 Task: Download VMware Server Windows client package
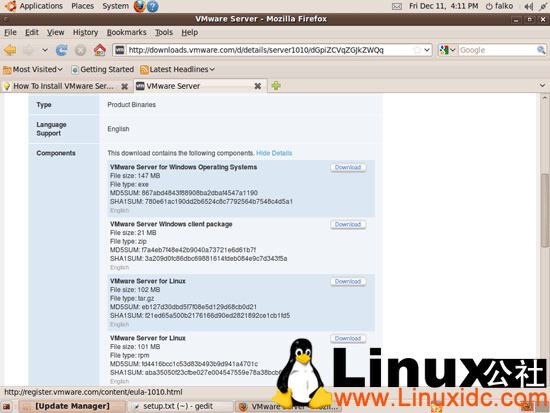[348, 225]
